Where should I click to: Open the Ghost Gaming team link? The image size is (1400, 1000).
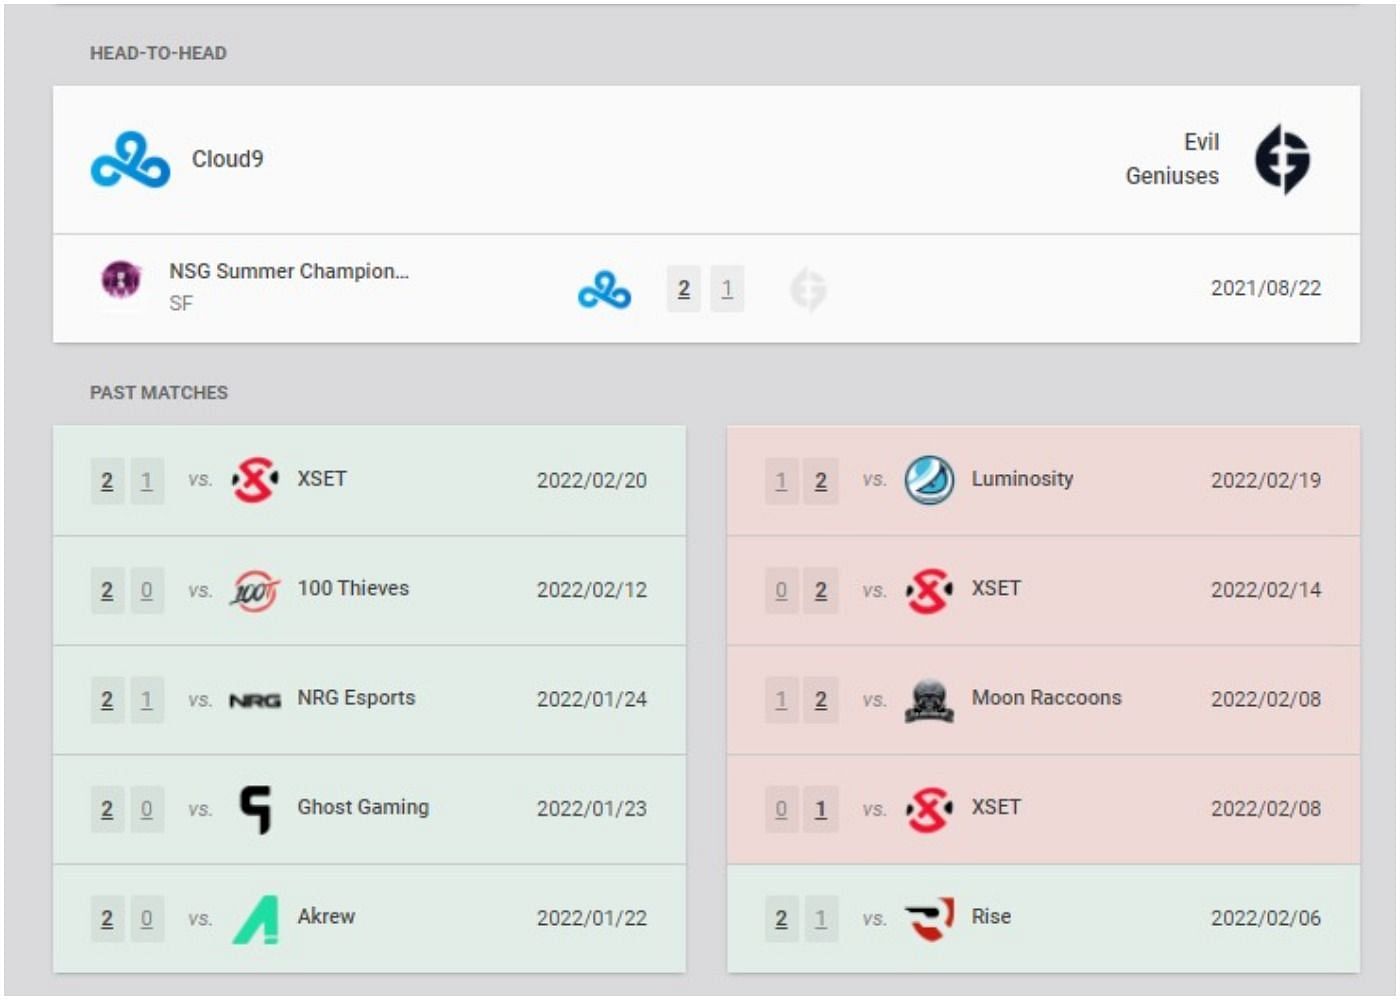[x=363, y=807]
